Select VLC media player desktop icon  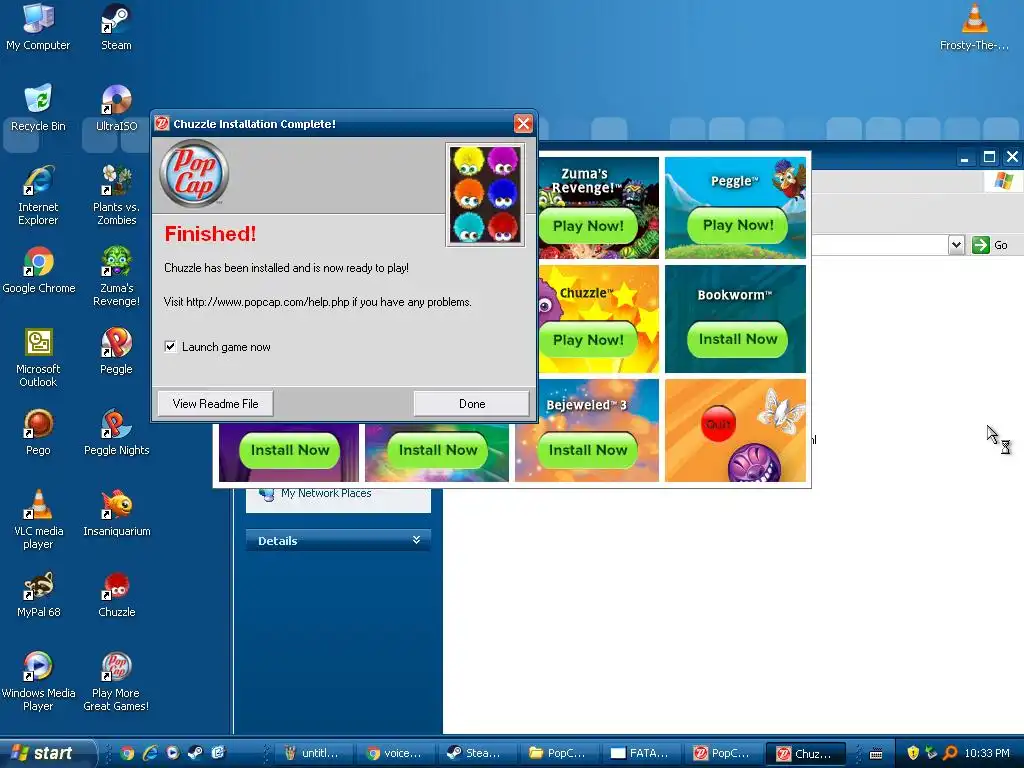(x=38, y=519)
